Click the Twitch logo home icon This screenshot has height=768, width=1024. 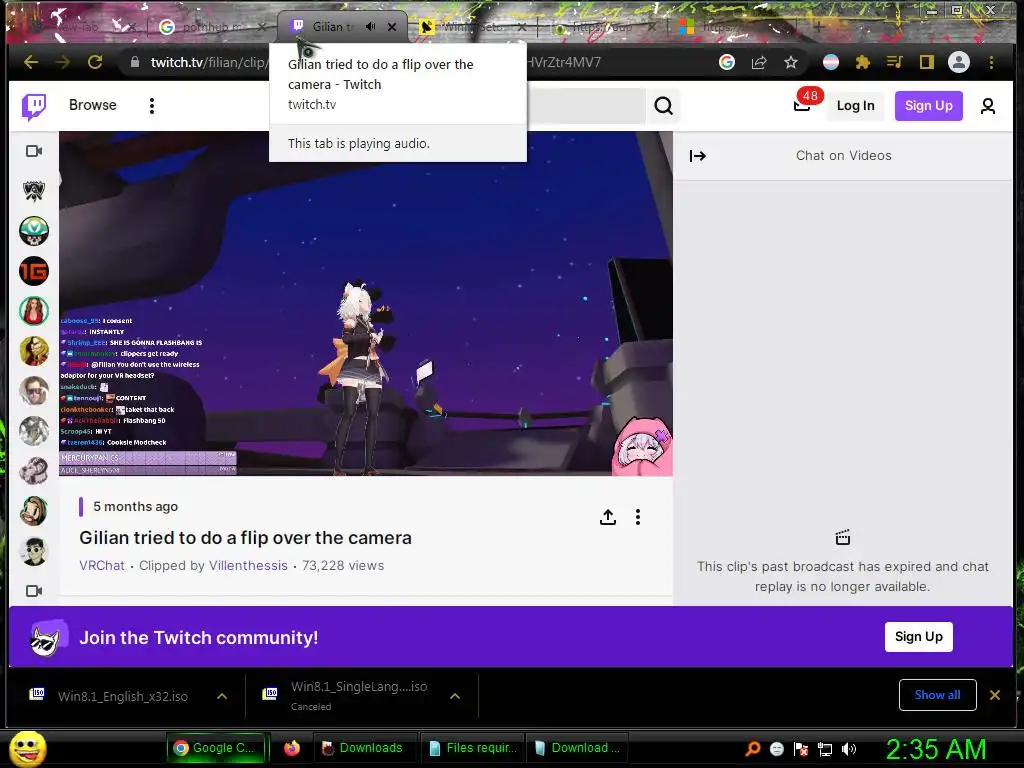(33, 106)
